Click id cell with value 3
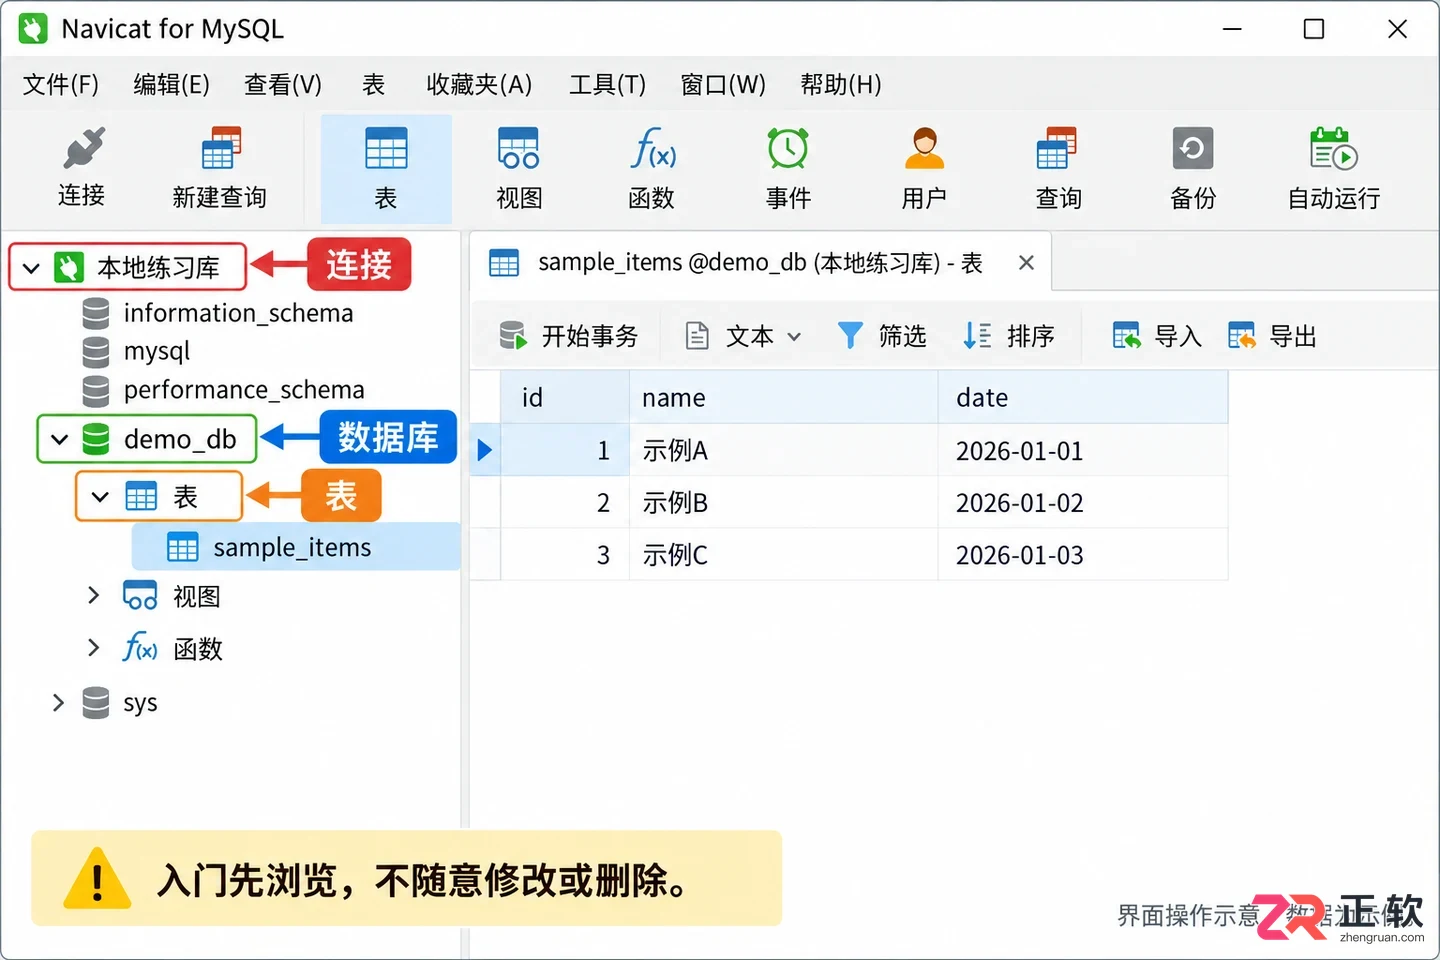This screenshot has width=1440, height=960. 565,555
